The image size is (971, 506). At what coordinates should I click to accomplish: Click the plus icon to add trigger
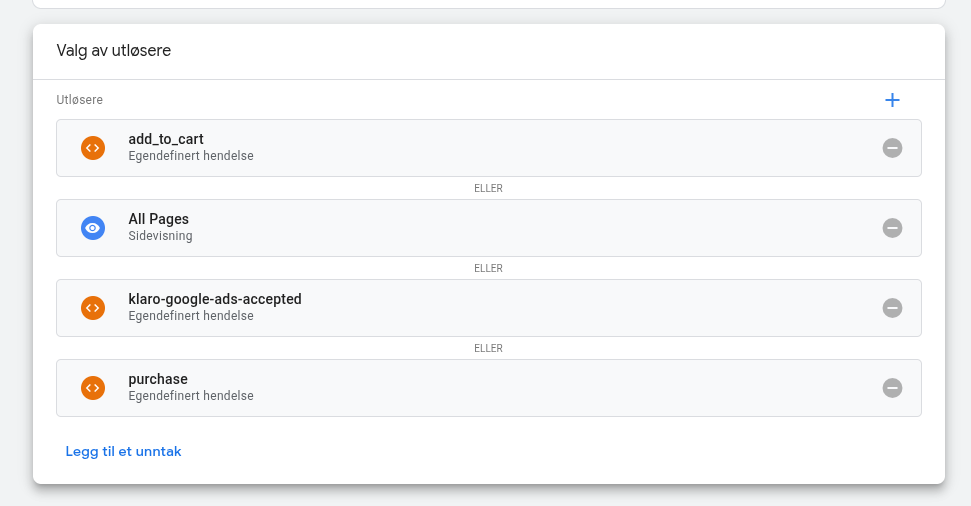(x=892, y=100)
